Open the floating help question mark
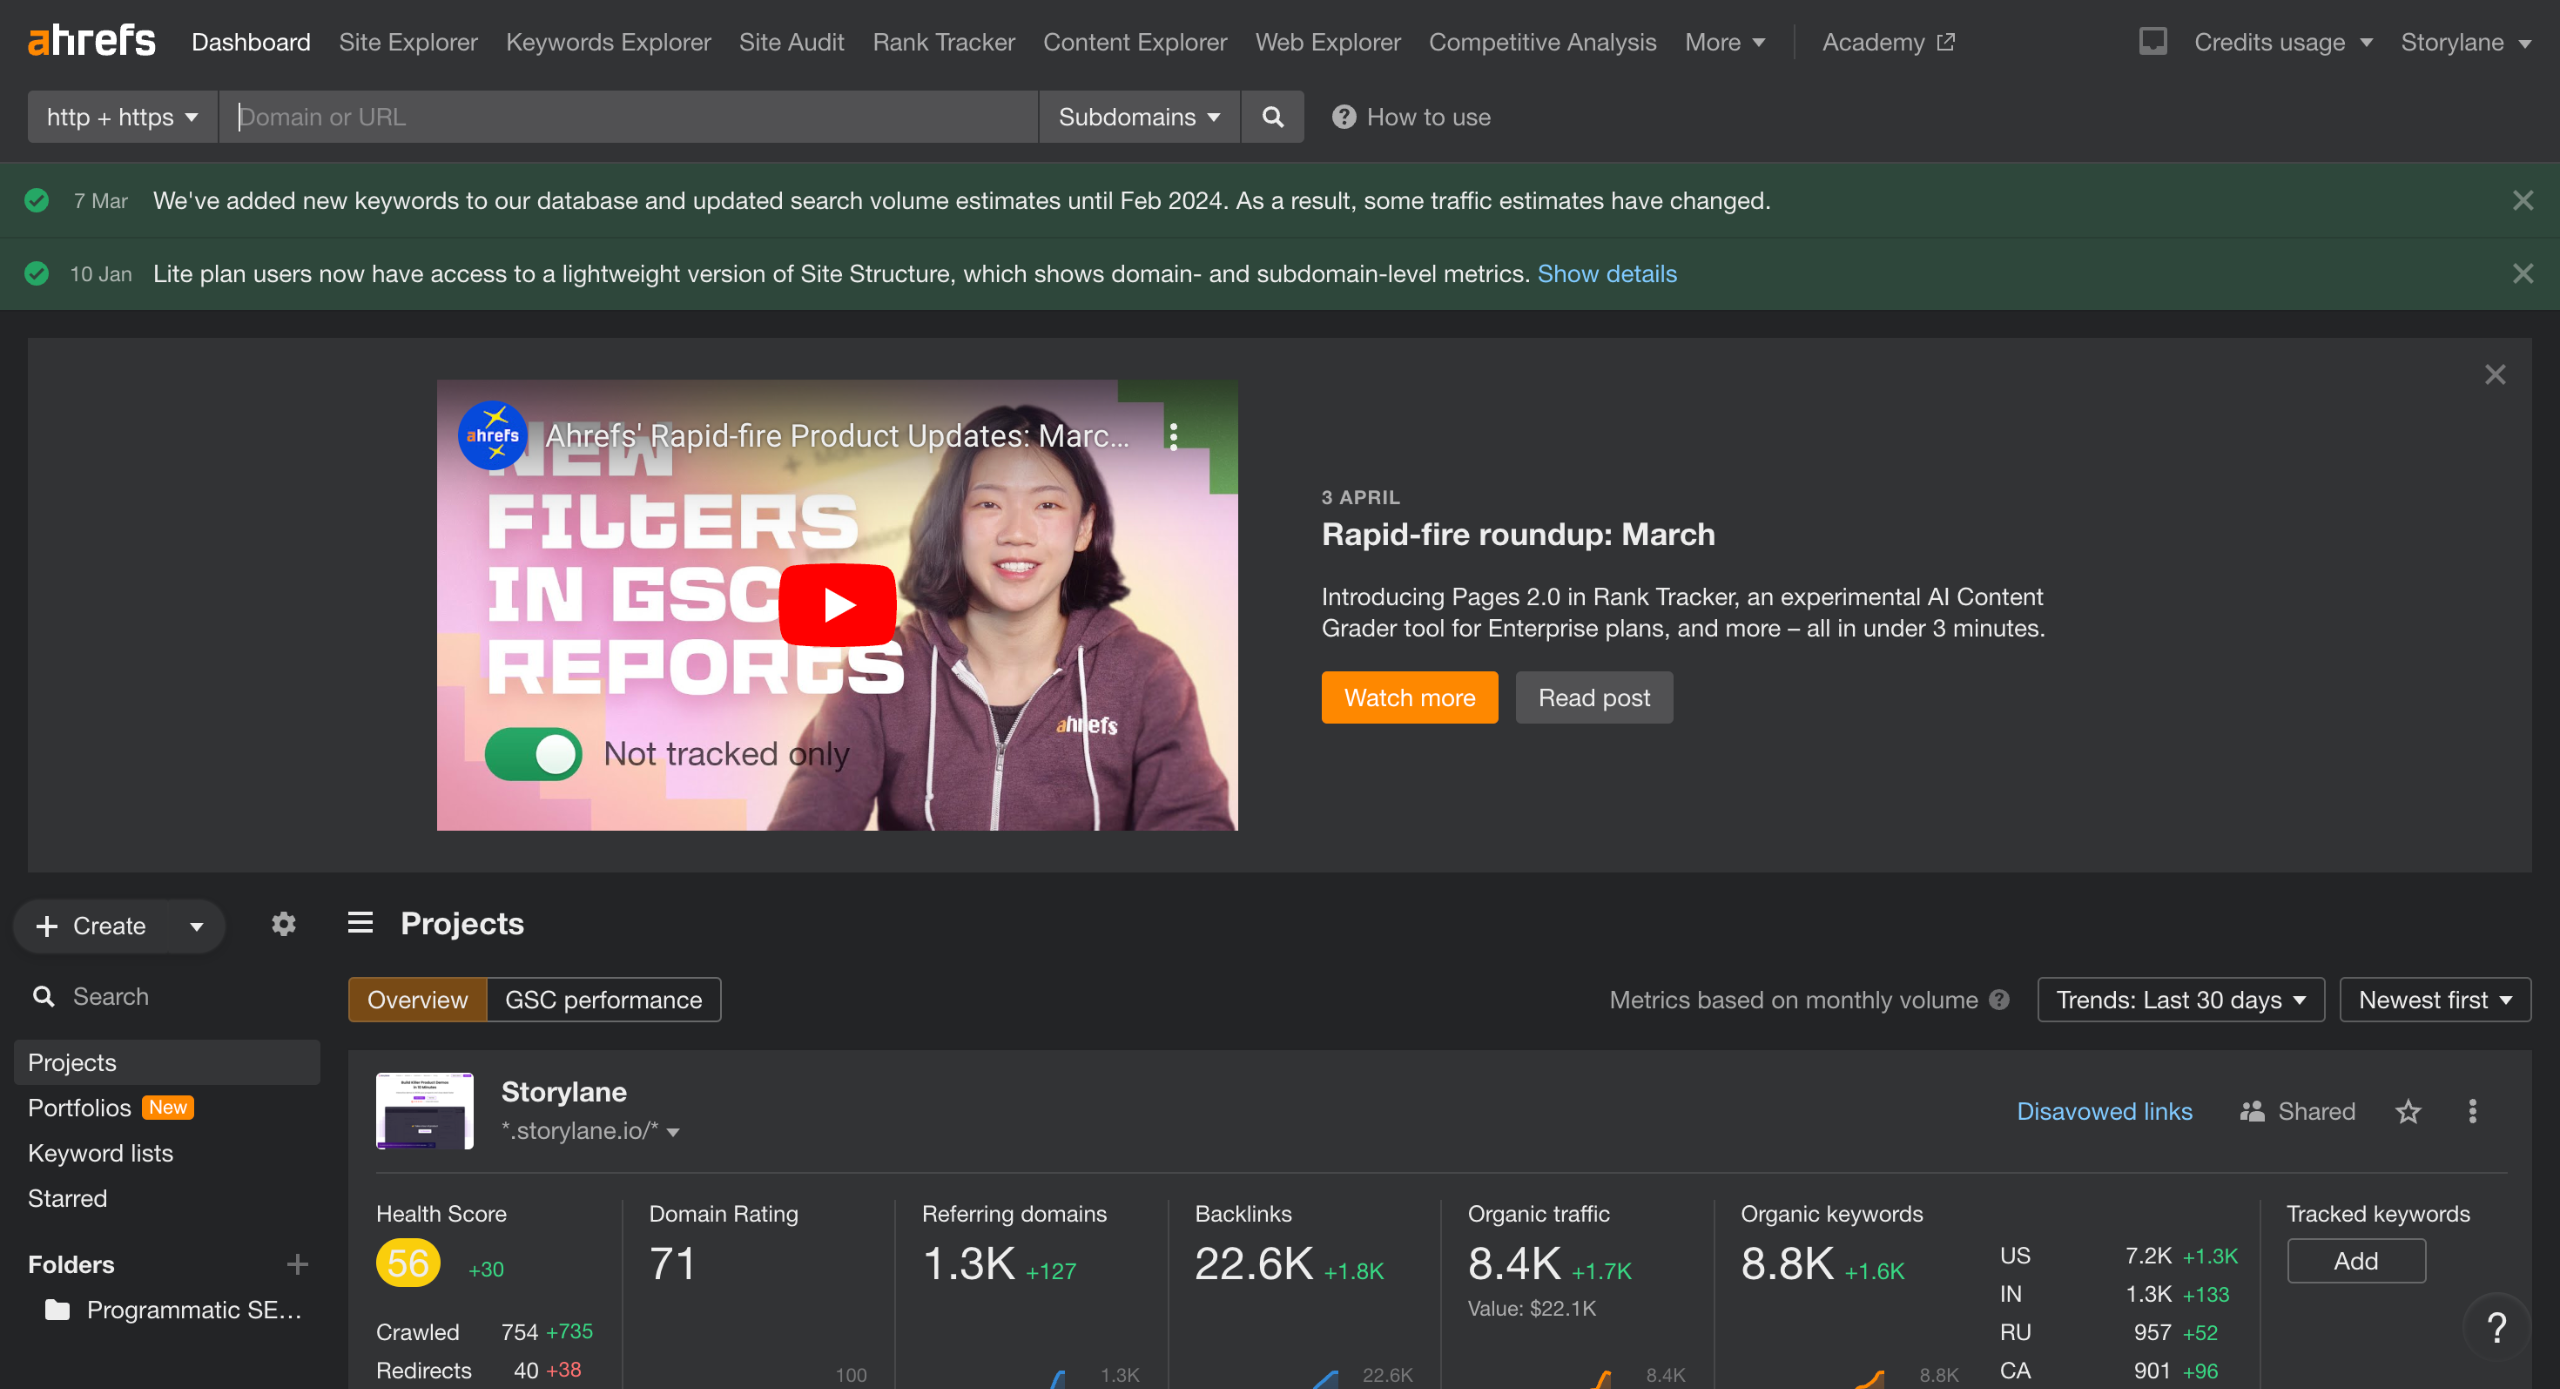The width and height of the screenshot is (2560, 1389). (x=2497, y=1327)
